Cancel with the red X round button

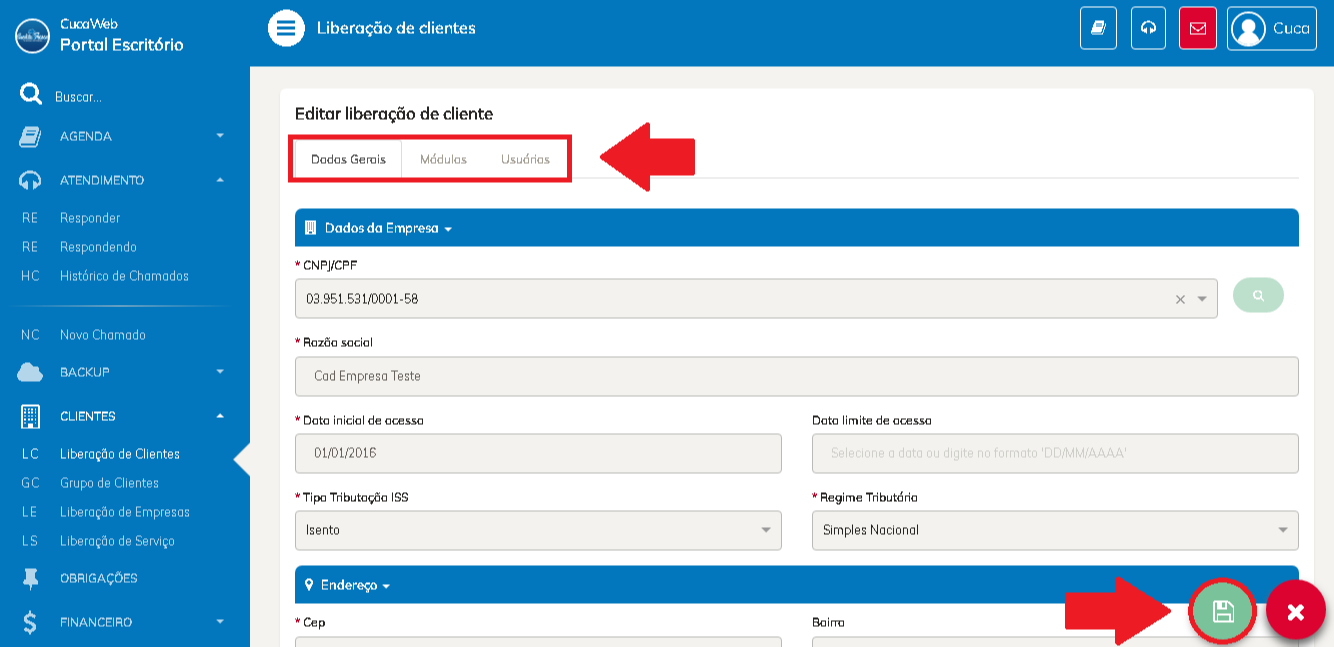point(1296,611)
